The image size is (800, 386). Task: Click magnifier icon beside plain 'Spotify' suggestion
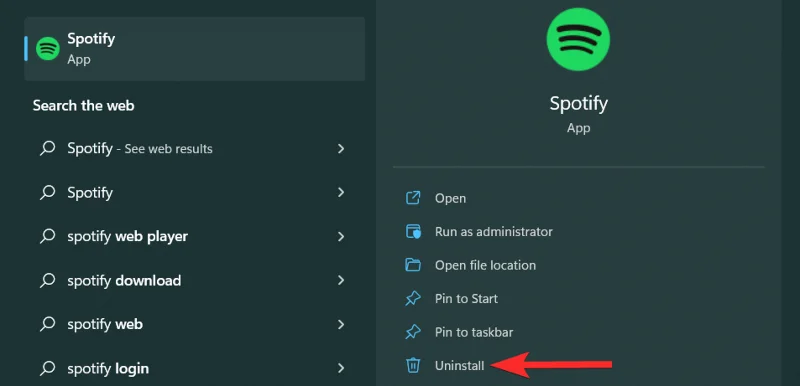47,192
